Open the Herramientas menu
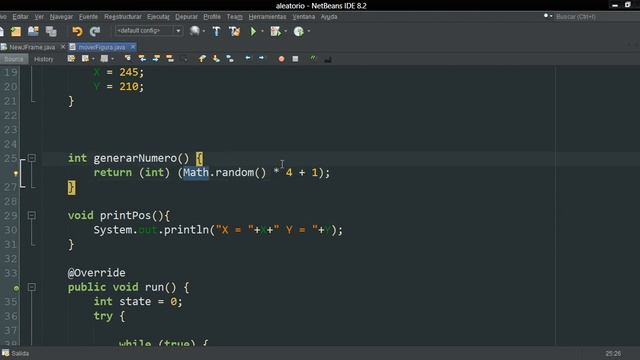This screenshot has width=640, height=360. coord(267,17)
